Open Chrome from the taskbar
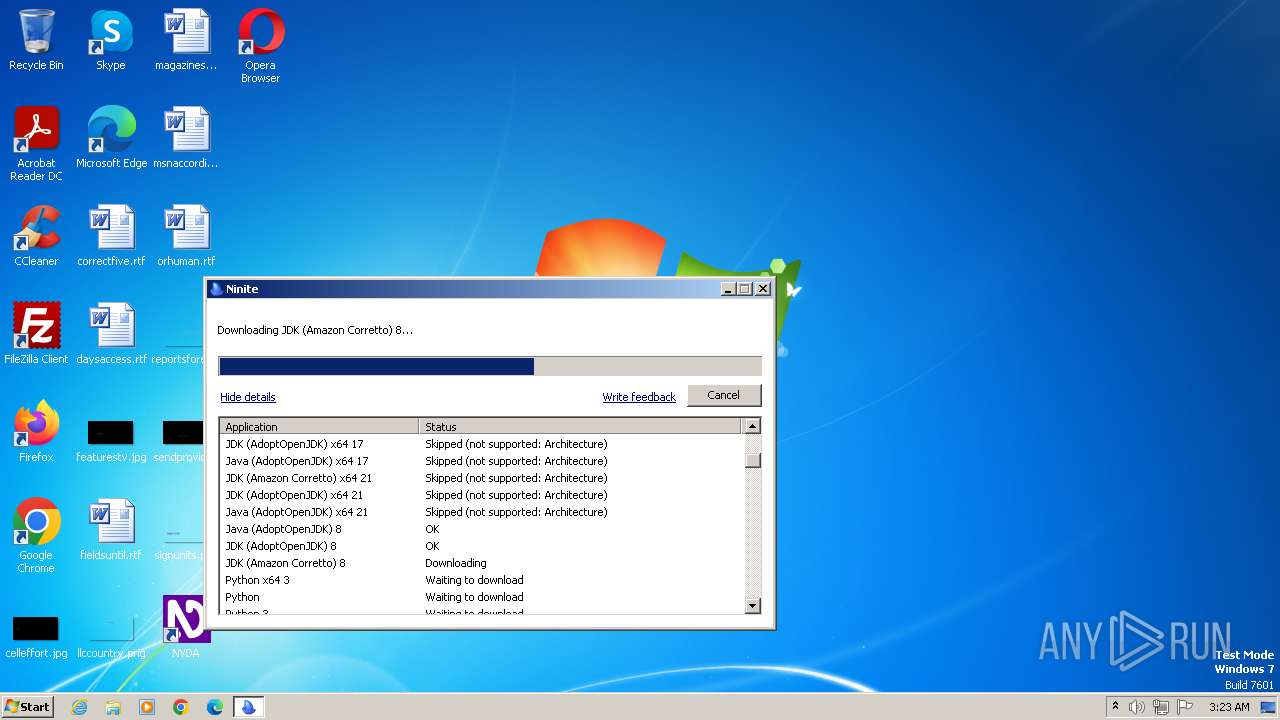 tap(181, 707)
